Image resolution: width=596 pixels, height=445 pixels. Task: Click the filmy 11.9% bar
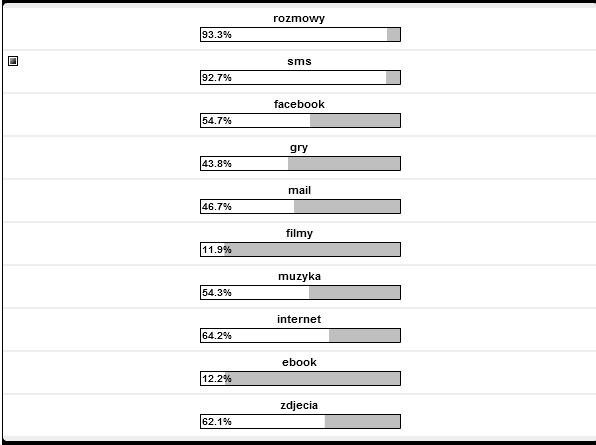pos(300,249)
